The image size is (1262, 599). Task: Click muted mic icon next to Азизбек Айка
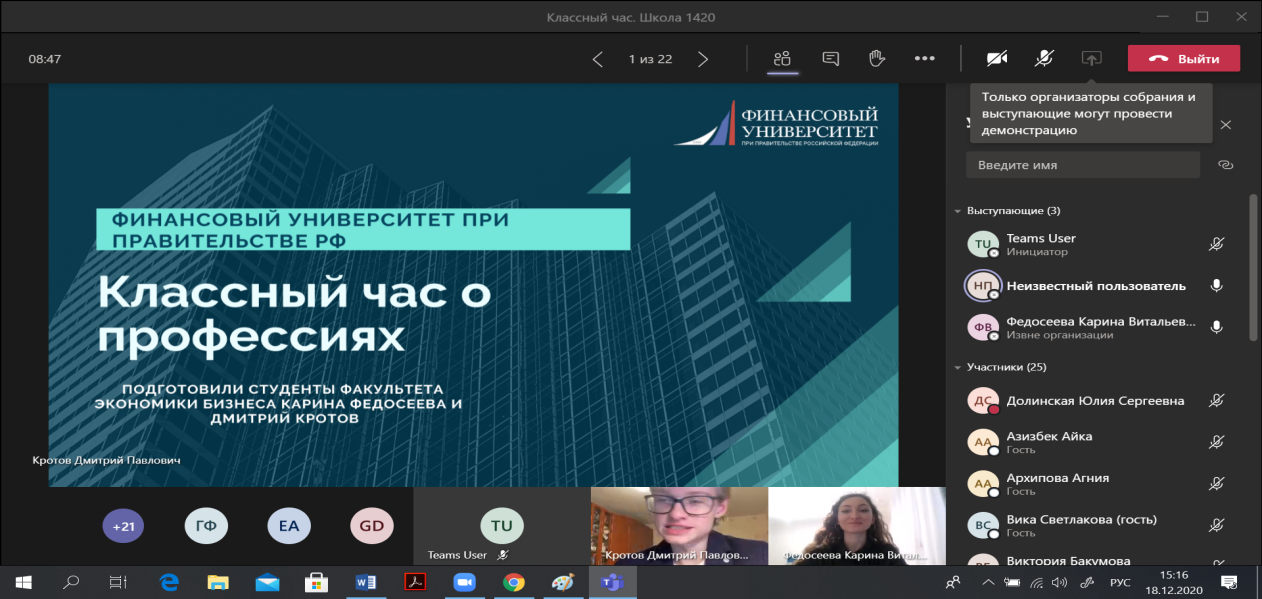(x=1217, y=442)
